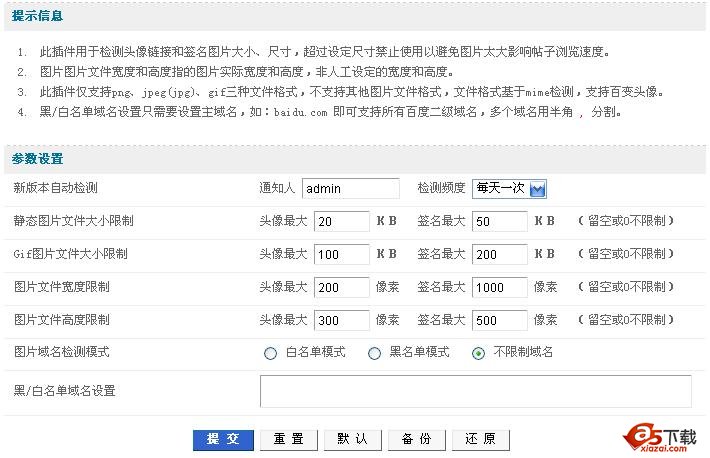The width and height of the screenshot is (710, 458).
Task: Select the 不限制域名 radio button
Action: coord(478,353)
